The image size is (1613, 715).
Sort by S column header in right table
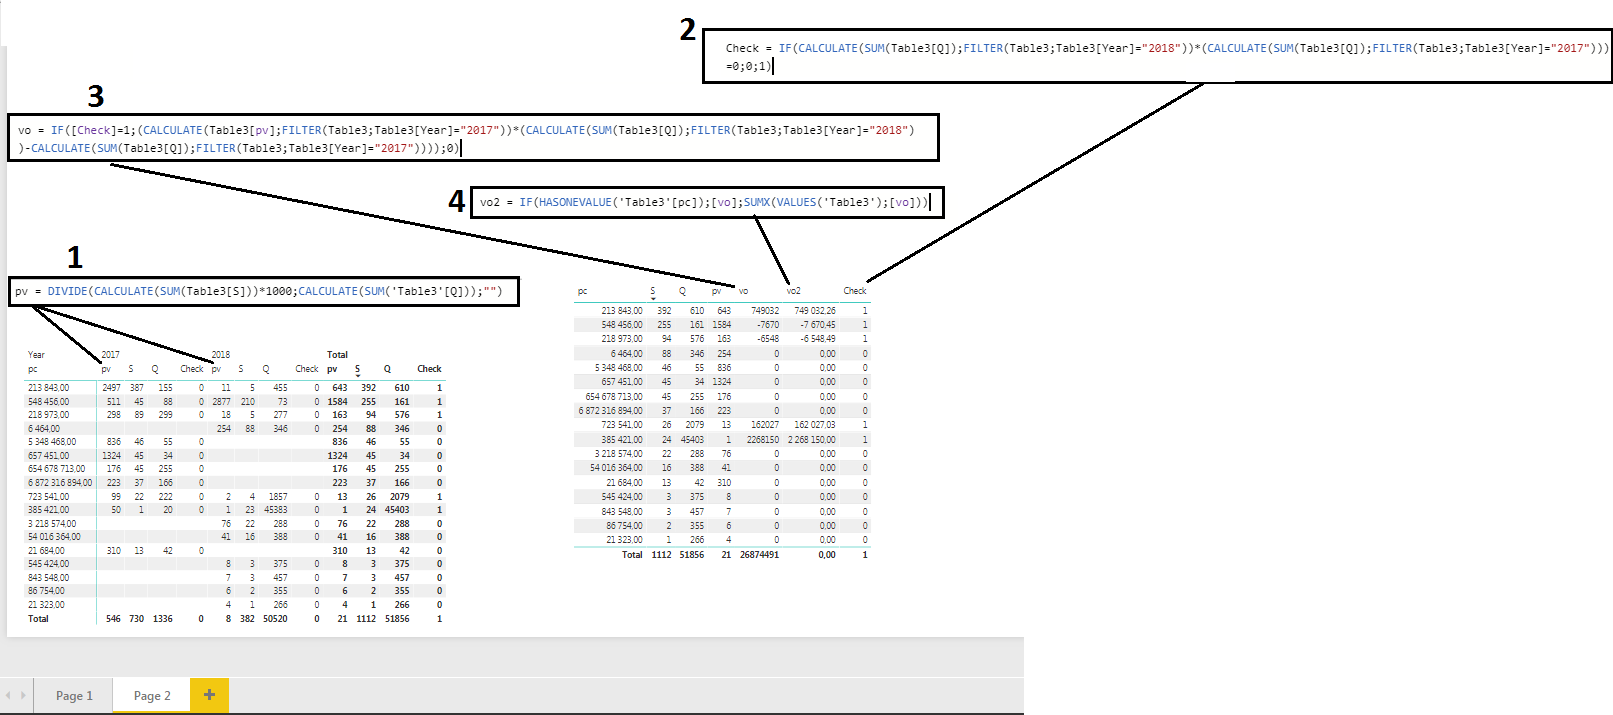tap(653, 292)
